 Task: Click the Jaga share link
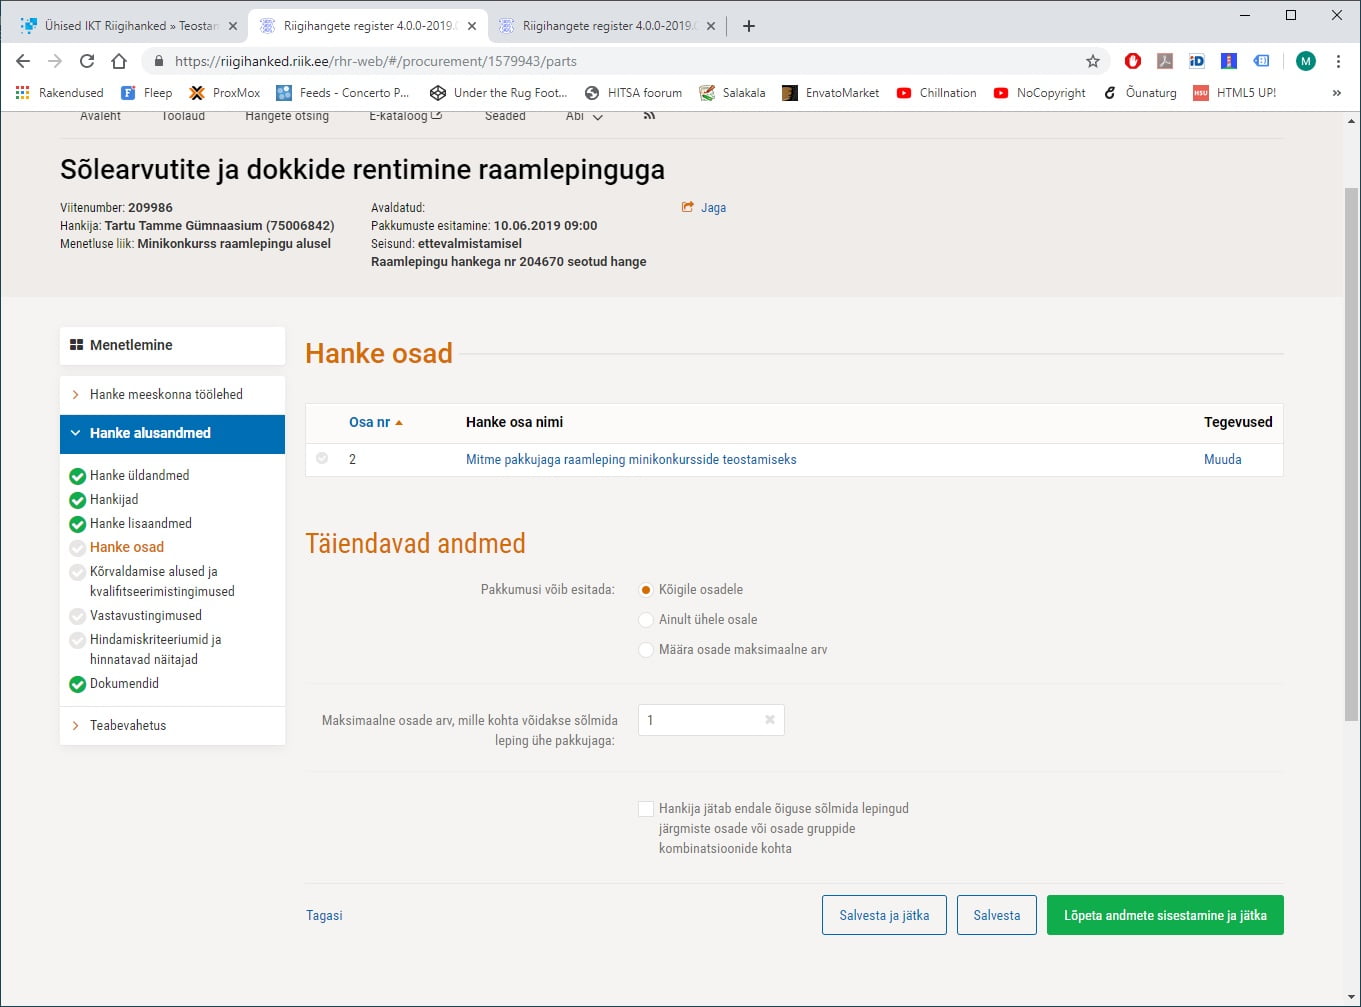(704, 208)
